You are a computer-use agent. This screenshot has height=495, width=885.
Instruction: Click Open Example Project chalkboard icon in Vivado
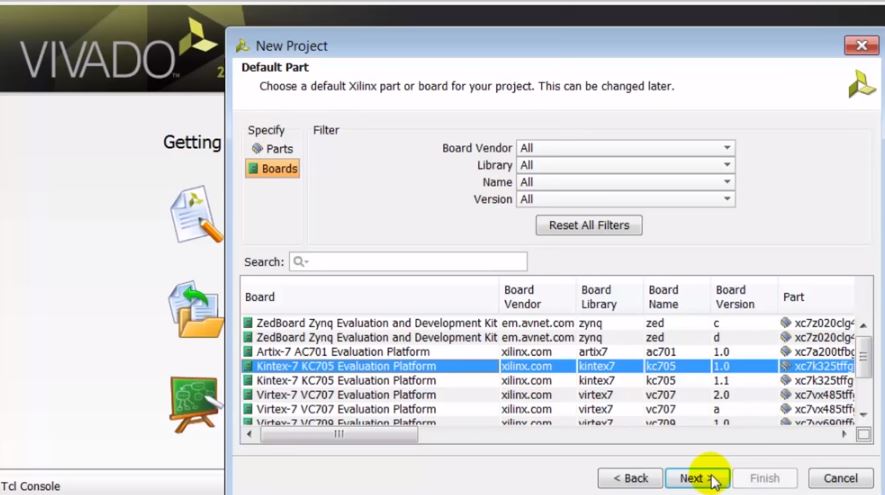pyautogui.click(x=196, y=404)
